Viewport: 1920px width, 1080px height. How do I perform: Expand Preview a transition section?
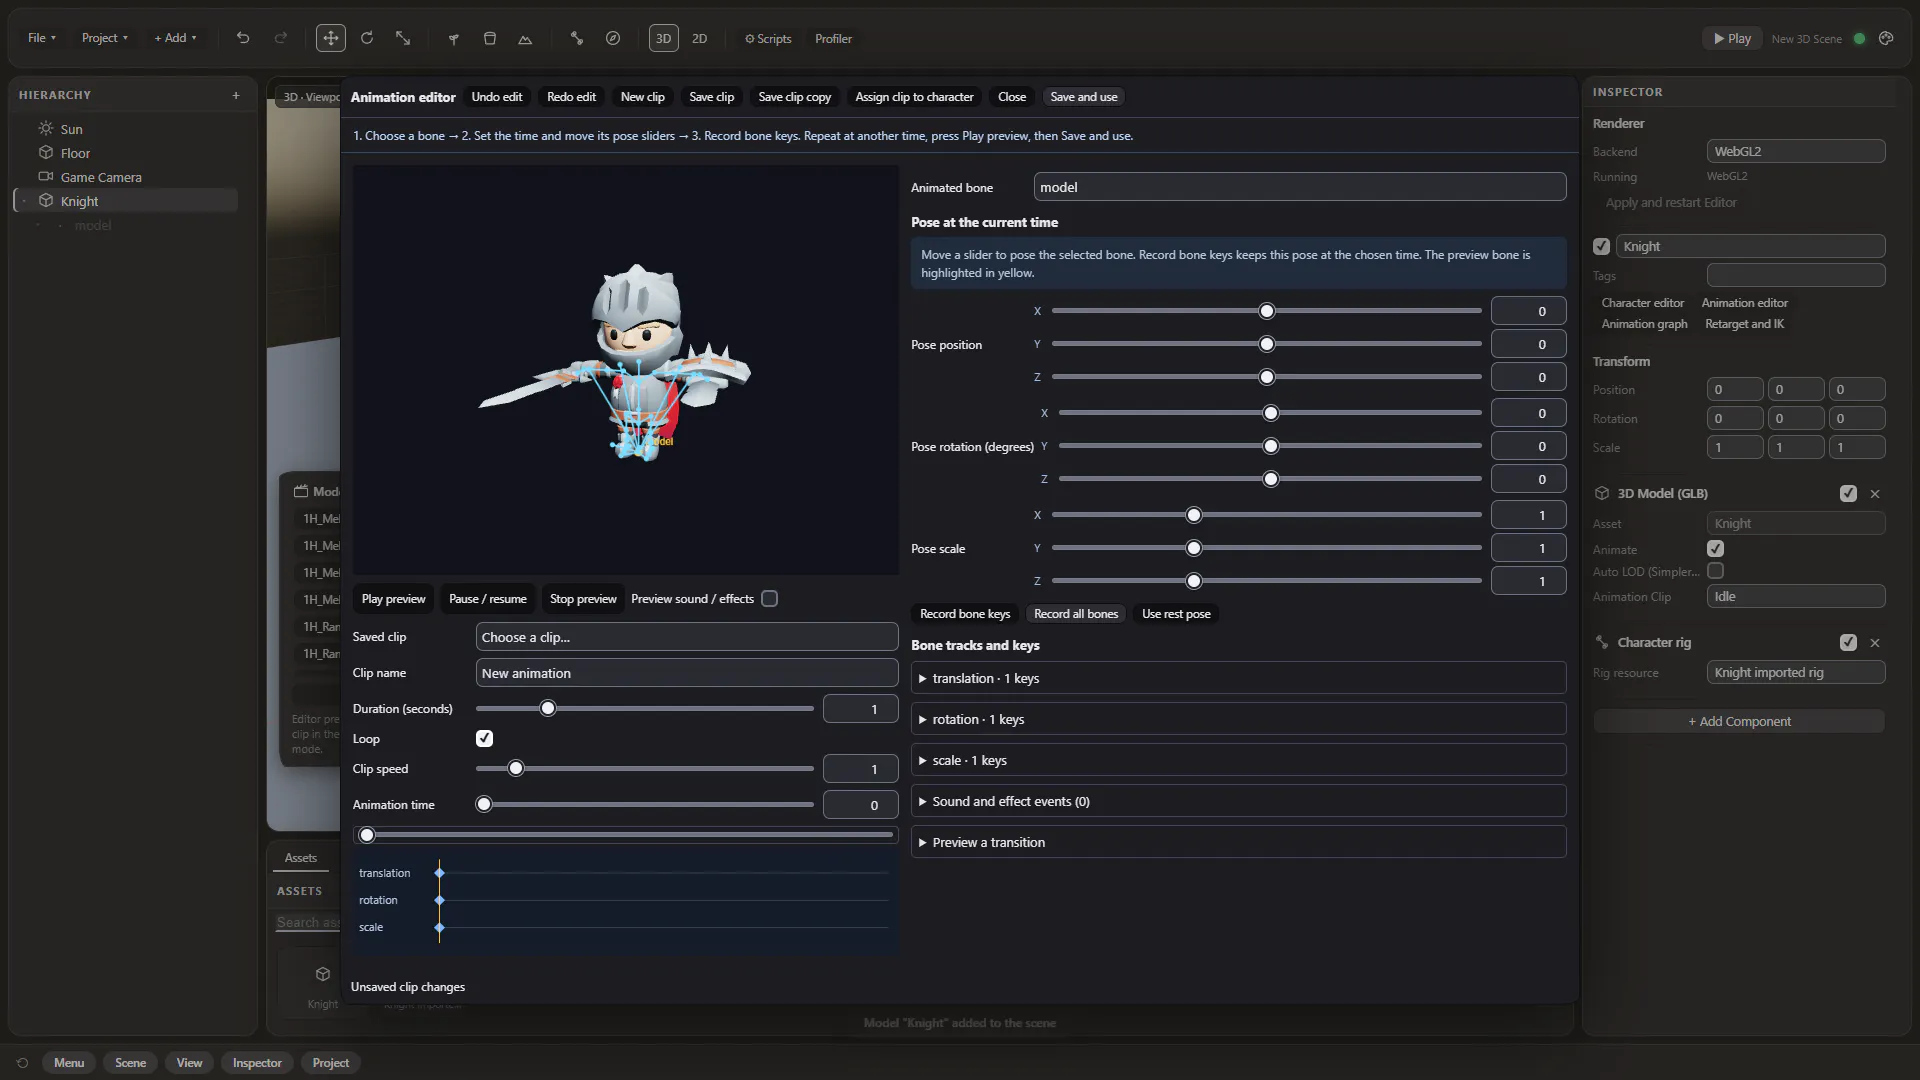pyautogui.click(x=1238, y=842)
